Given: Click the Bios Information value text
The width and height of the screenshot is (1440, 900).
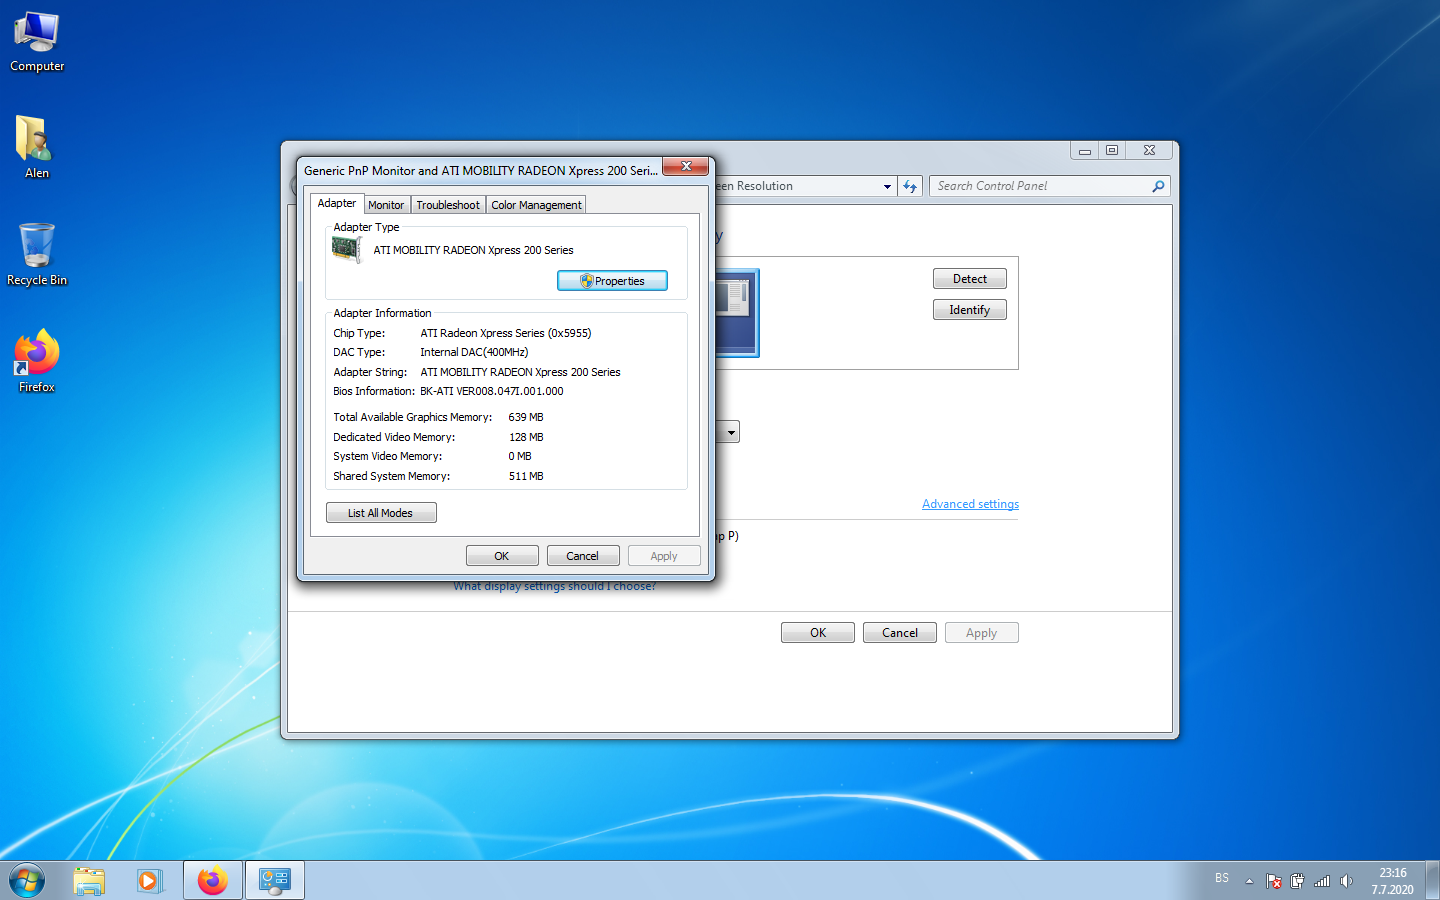Looking at the screenshot, I should tap(492, 391).
